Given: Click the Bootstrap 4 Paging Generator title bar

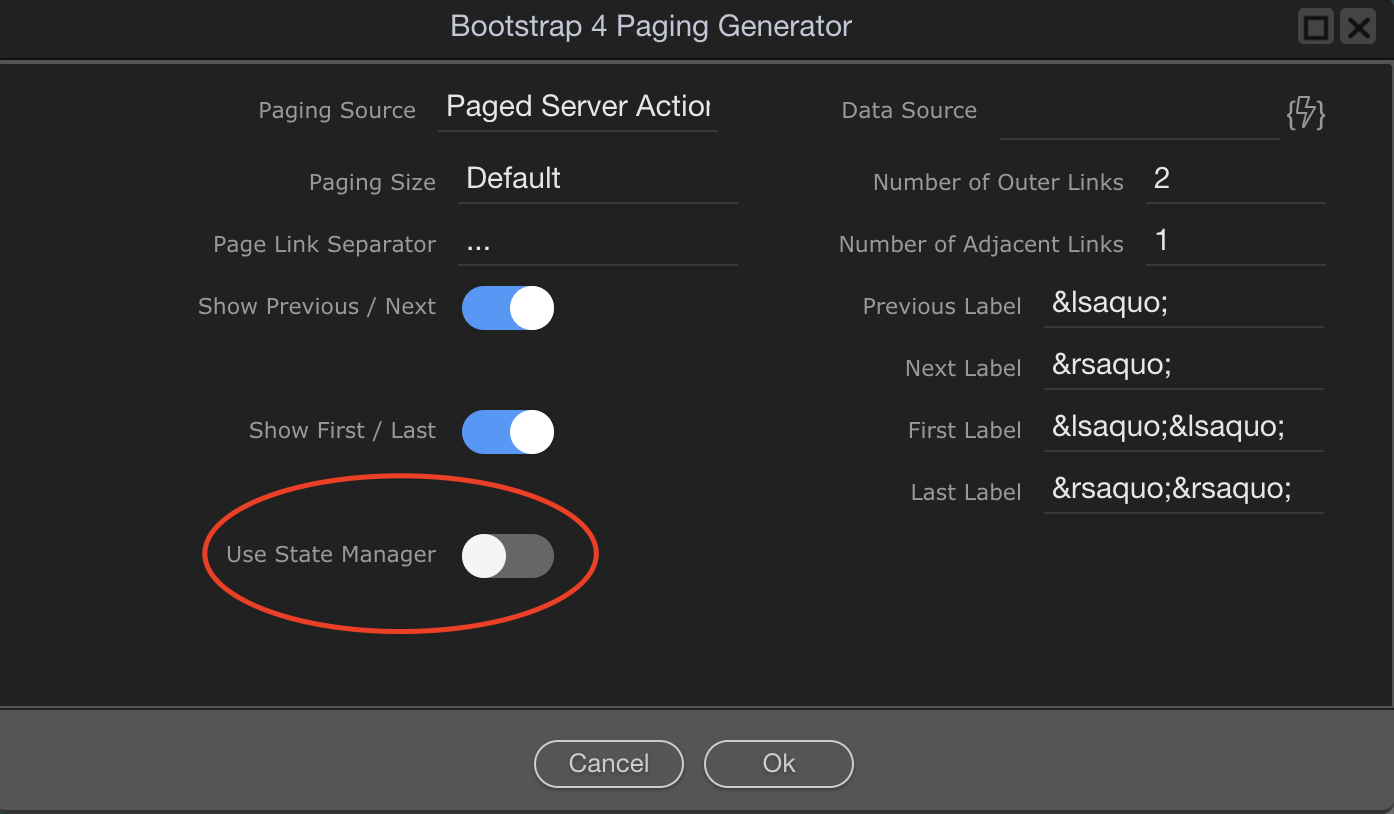Looking at the screenshot, I should (651, 27).
